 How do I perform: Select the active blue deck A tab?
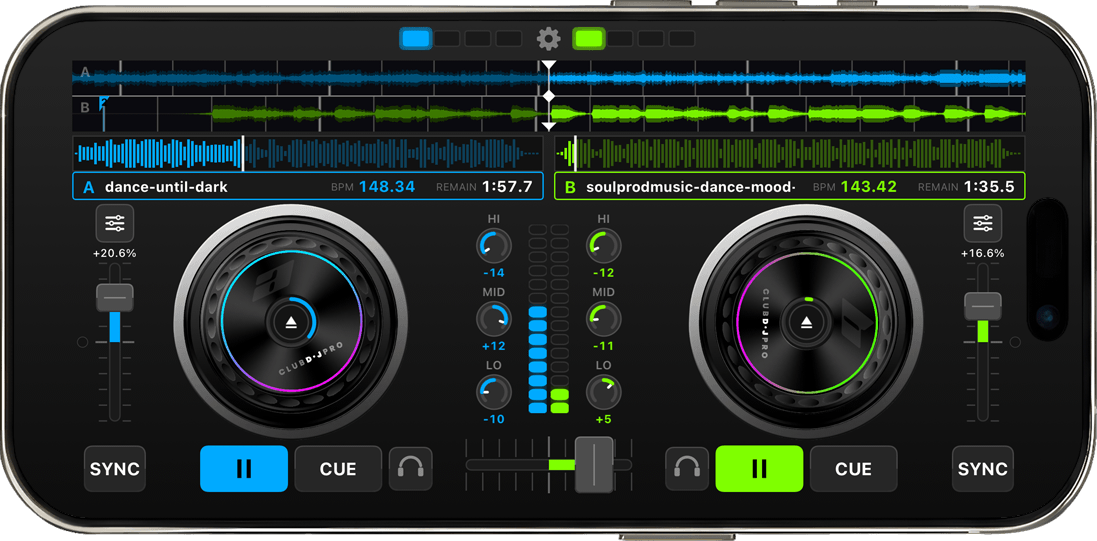(416, 38)
